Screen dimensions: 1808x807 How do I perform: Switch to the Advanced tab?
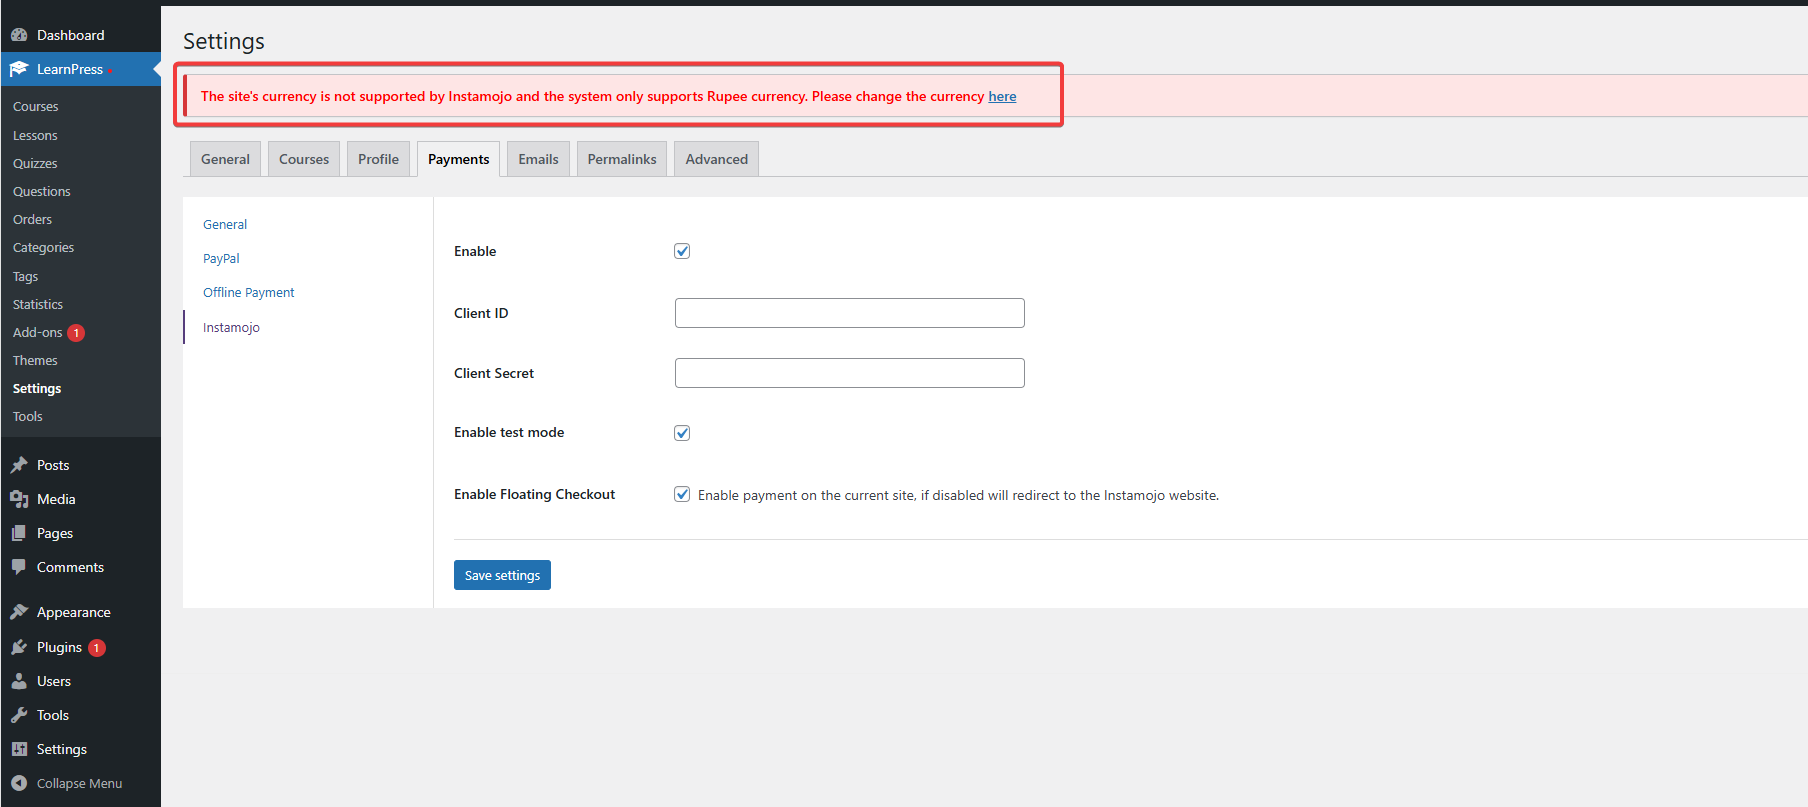(717, 159)
